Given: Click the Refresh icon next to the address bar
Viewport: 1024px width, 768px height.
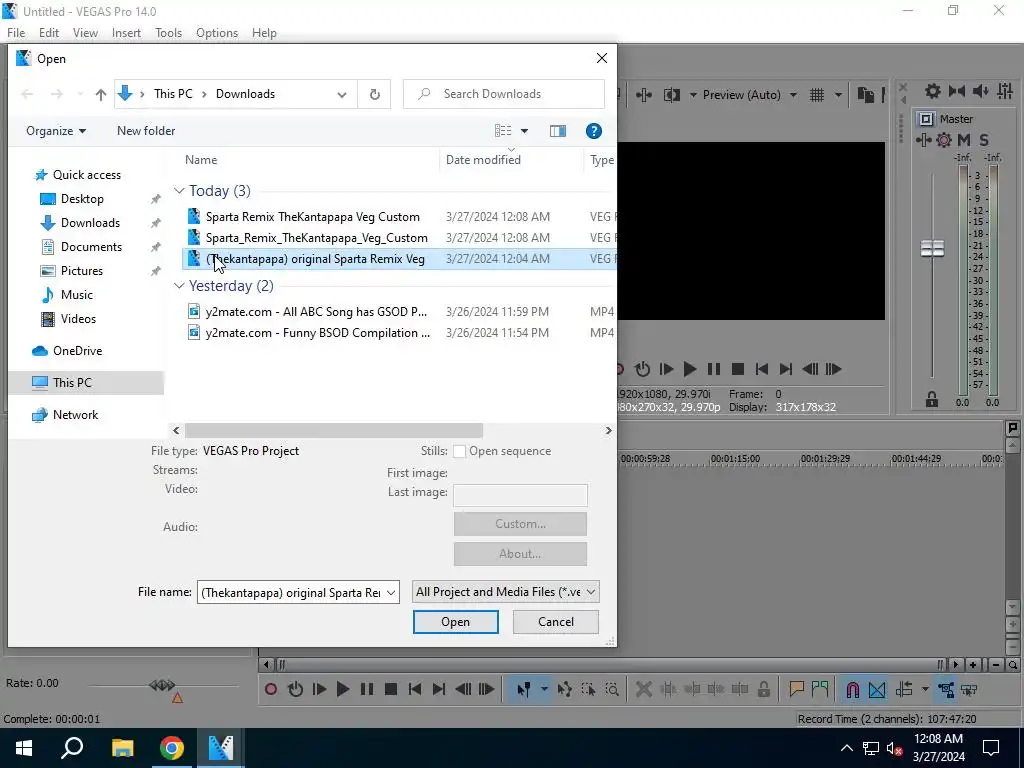Looking at the screenshot, I should pyautogui.click(x=374, y=94).
